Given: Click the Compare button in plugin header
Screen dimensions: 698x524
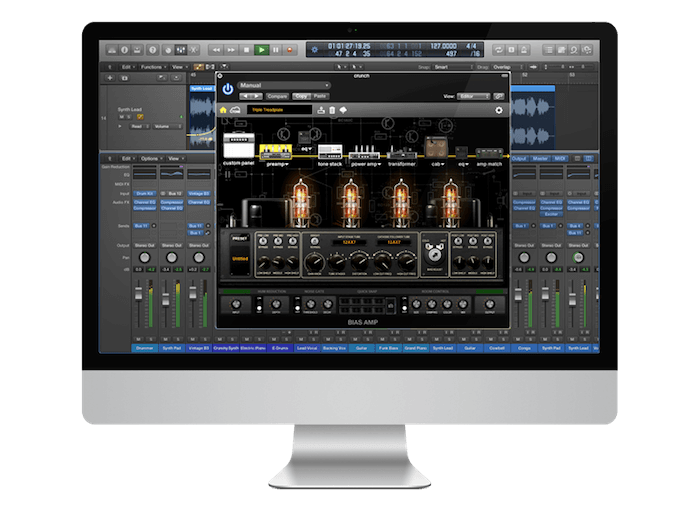Looking at the screenshot, I should coord(277,96).
